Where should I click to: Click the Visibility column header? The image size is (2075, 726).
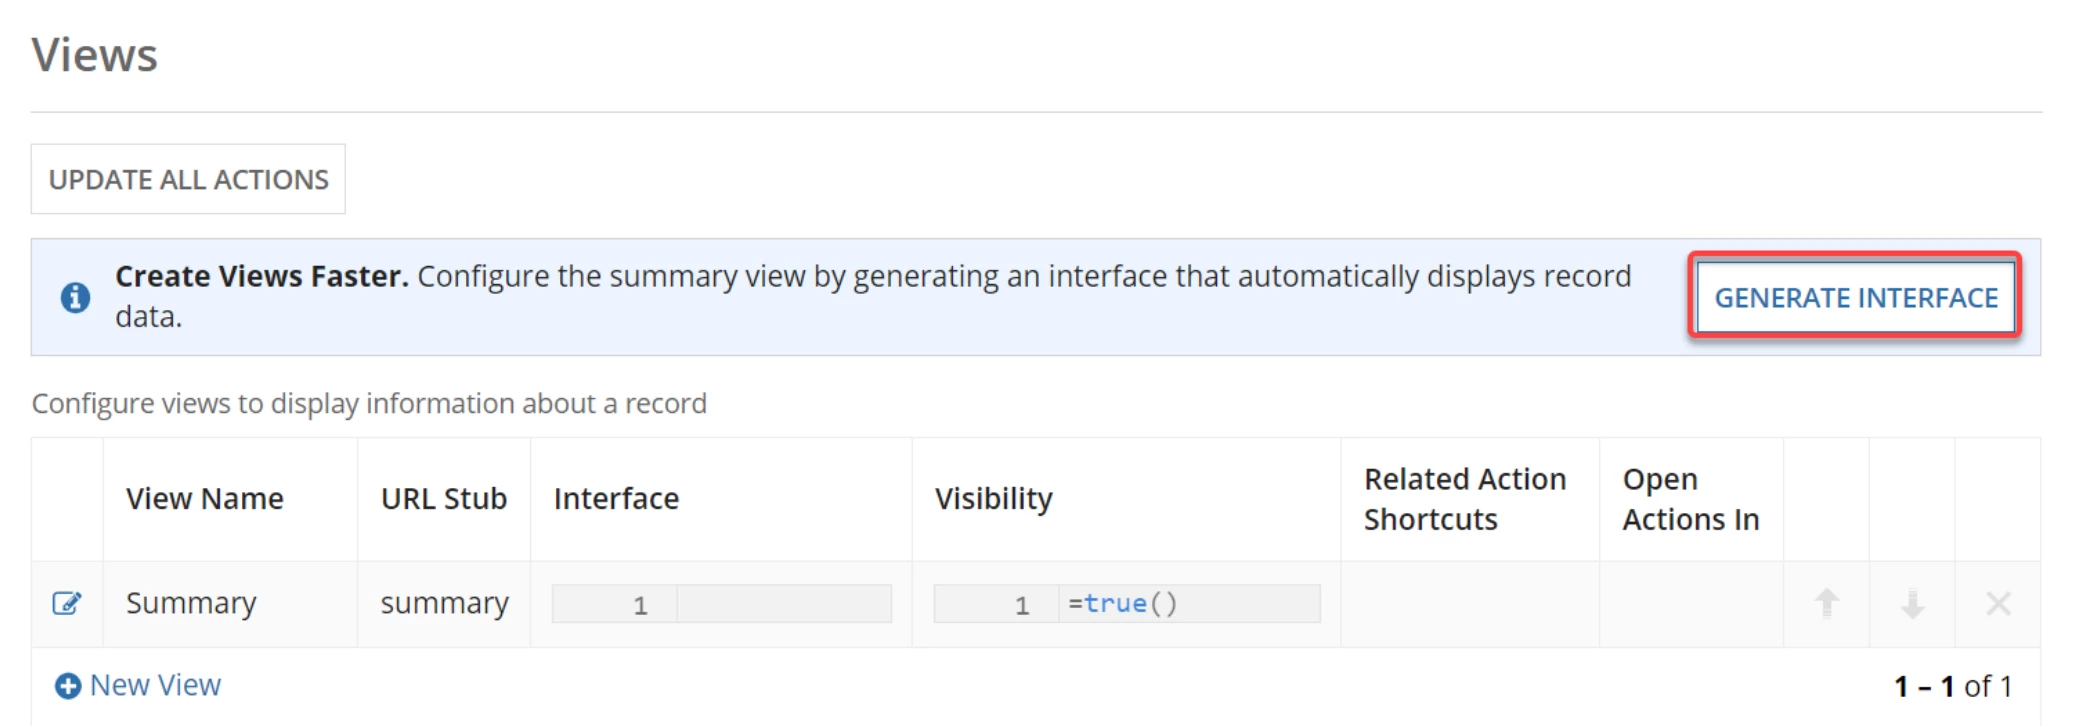click(993, 498)
